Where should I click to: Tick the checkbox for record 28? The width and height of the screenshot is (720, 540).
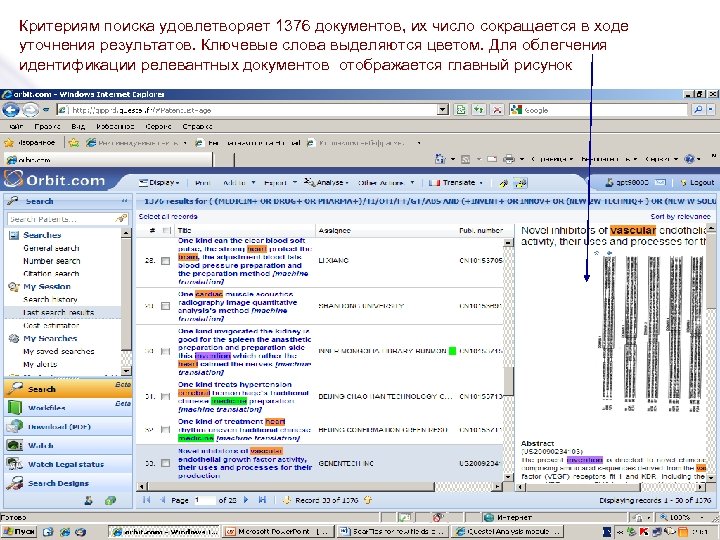[x=165, y=261]
